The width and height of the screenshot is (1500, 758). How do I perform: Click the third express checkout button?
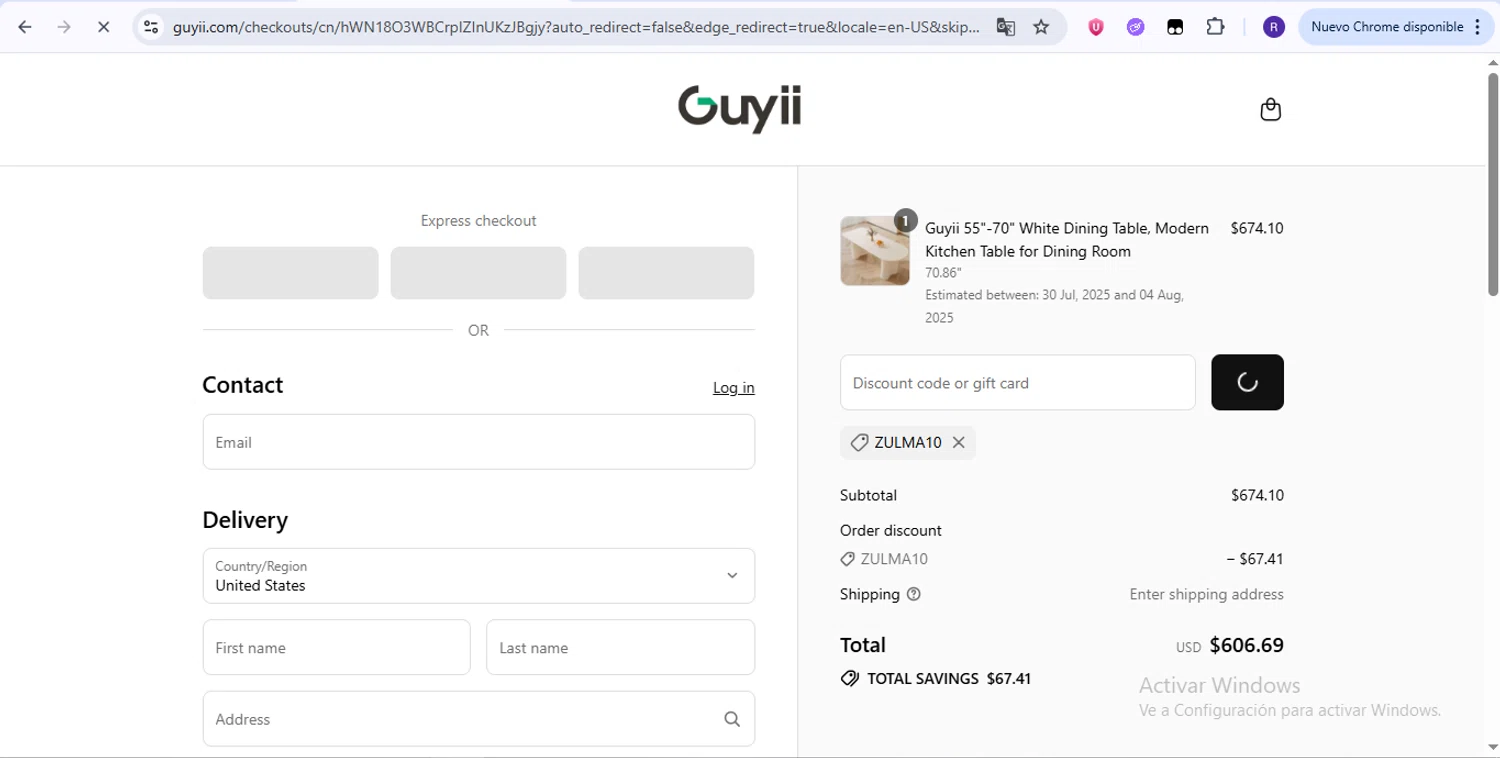click(666, 273)
